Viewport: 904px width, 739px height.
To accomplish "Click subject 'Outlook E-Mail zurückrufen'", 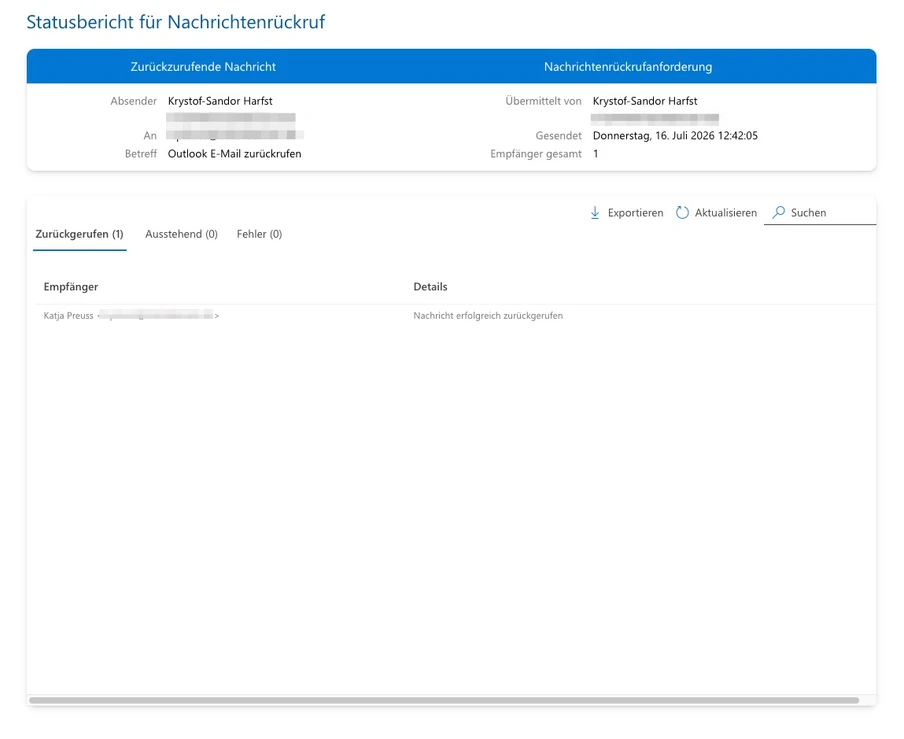I will [235, 154].
